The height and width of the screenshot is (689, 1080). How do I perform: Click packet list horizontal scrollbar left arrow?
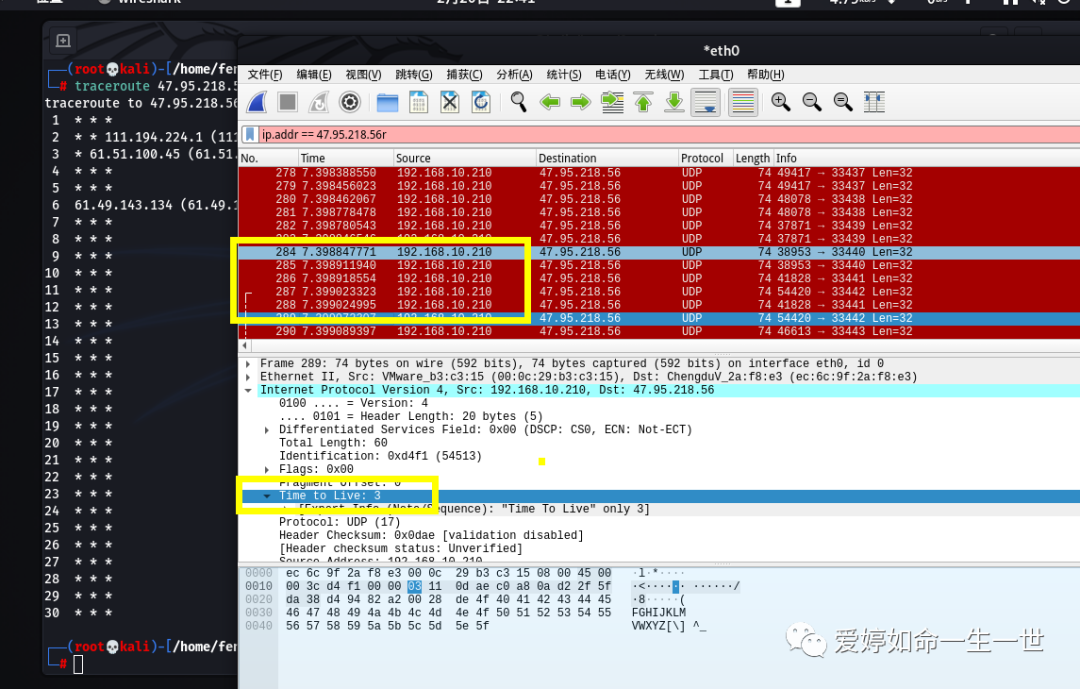244,345
